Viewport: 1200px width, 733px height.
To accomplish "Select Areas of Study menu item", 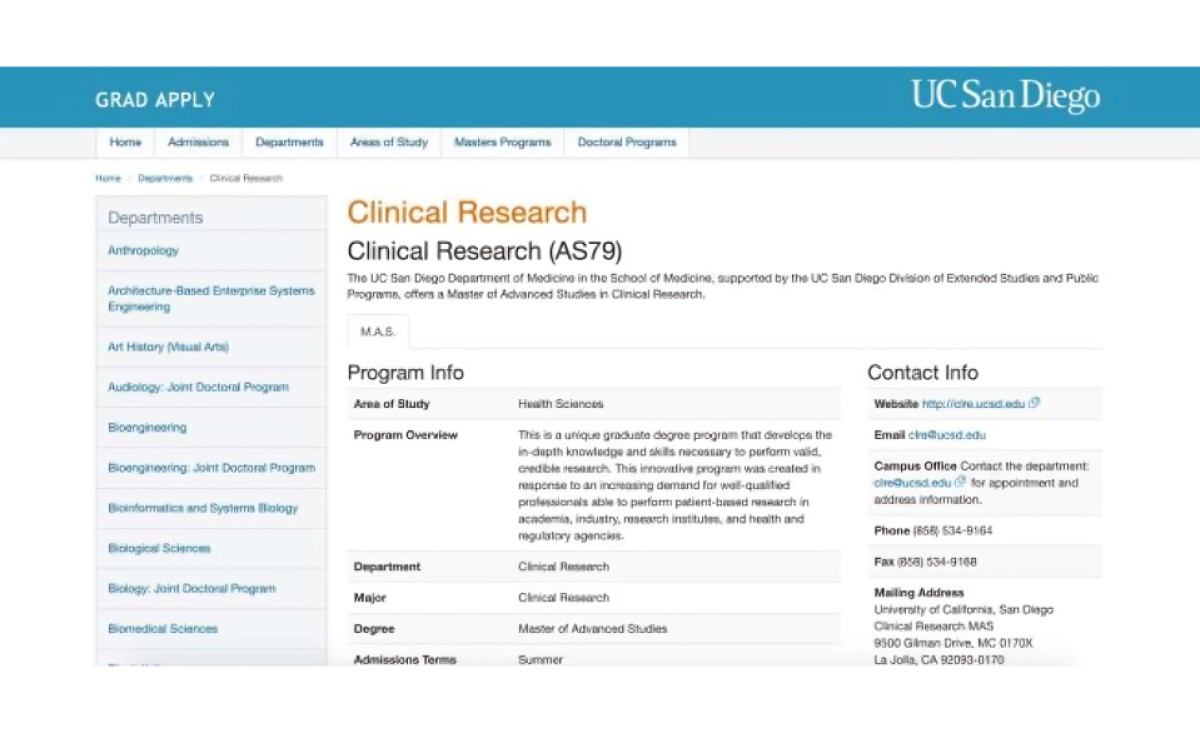I will [x=389, y=143].
